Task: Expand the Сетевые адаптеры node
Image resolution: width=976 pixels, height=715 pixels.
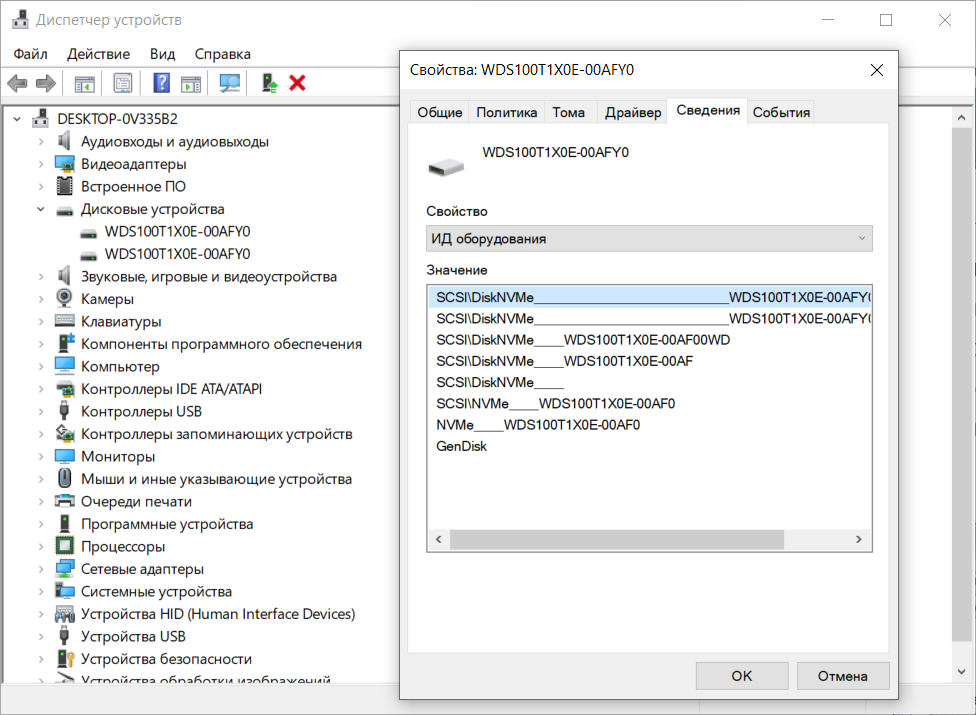Action: click(x=41, y=569)
